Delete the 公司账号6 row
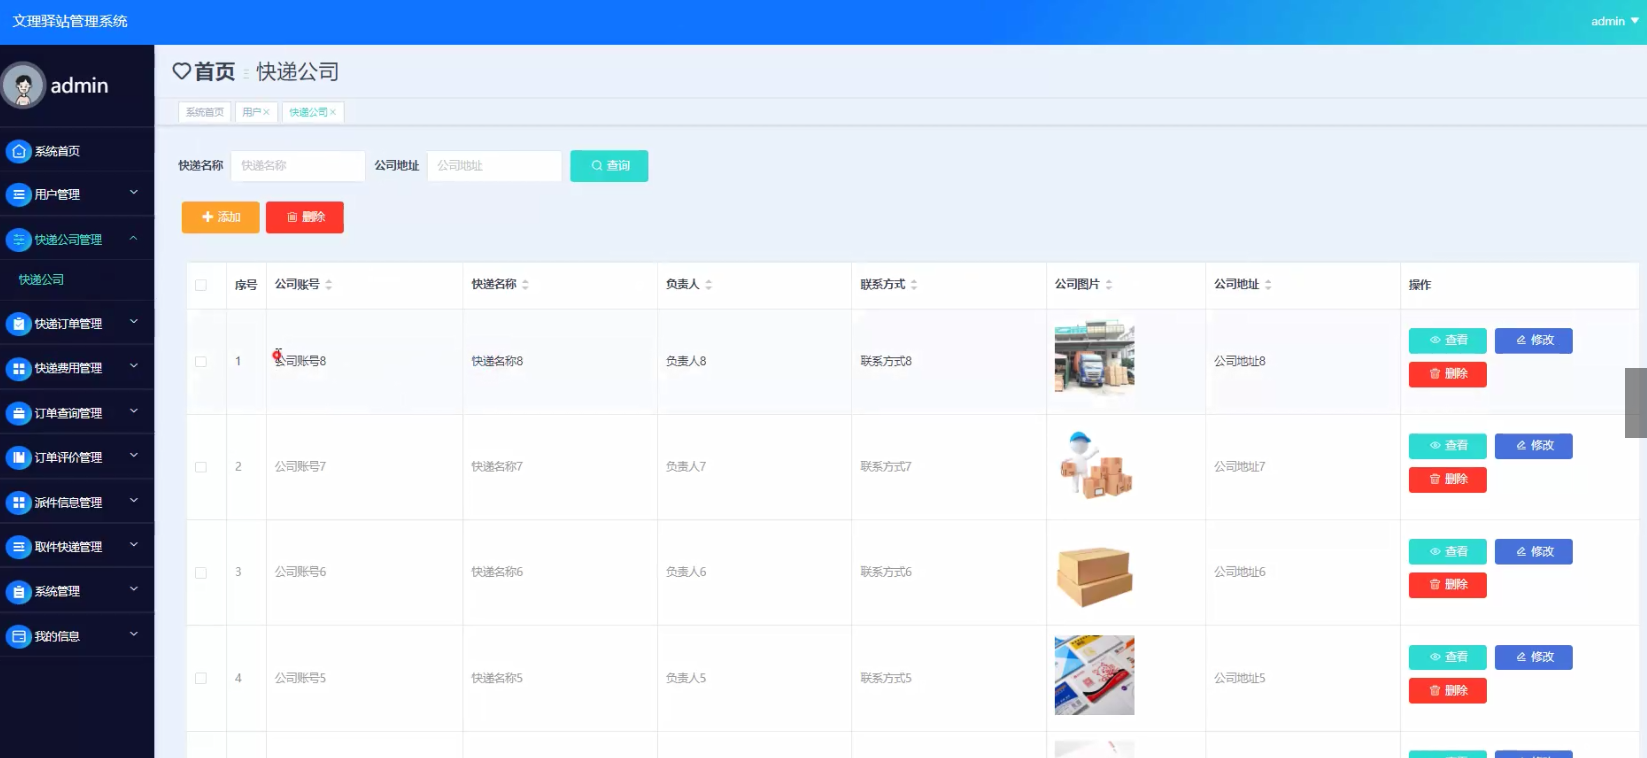1647x758 pixels. (1447, 585)
